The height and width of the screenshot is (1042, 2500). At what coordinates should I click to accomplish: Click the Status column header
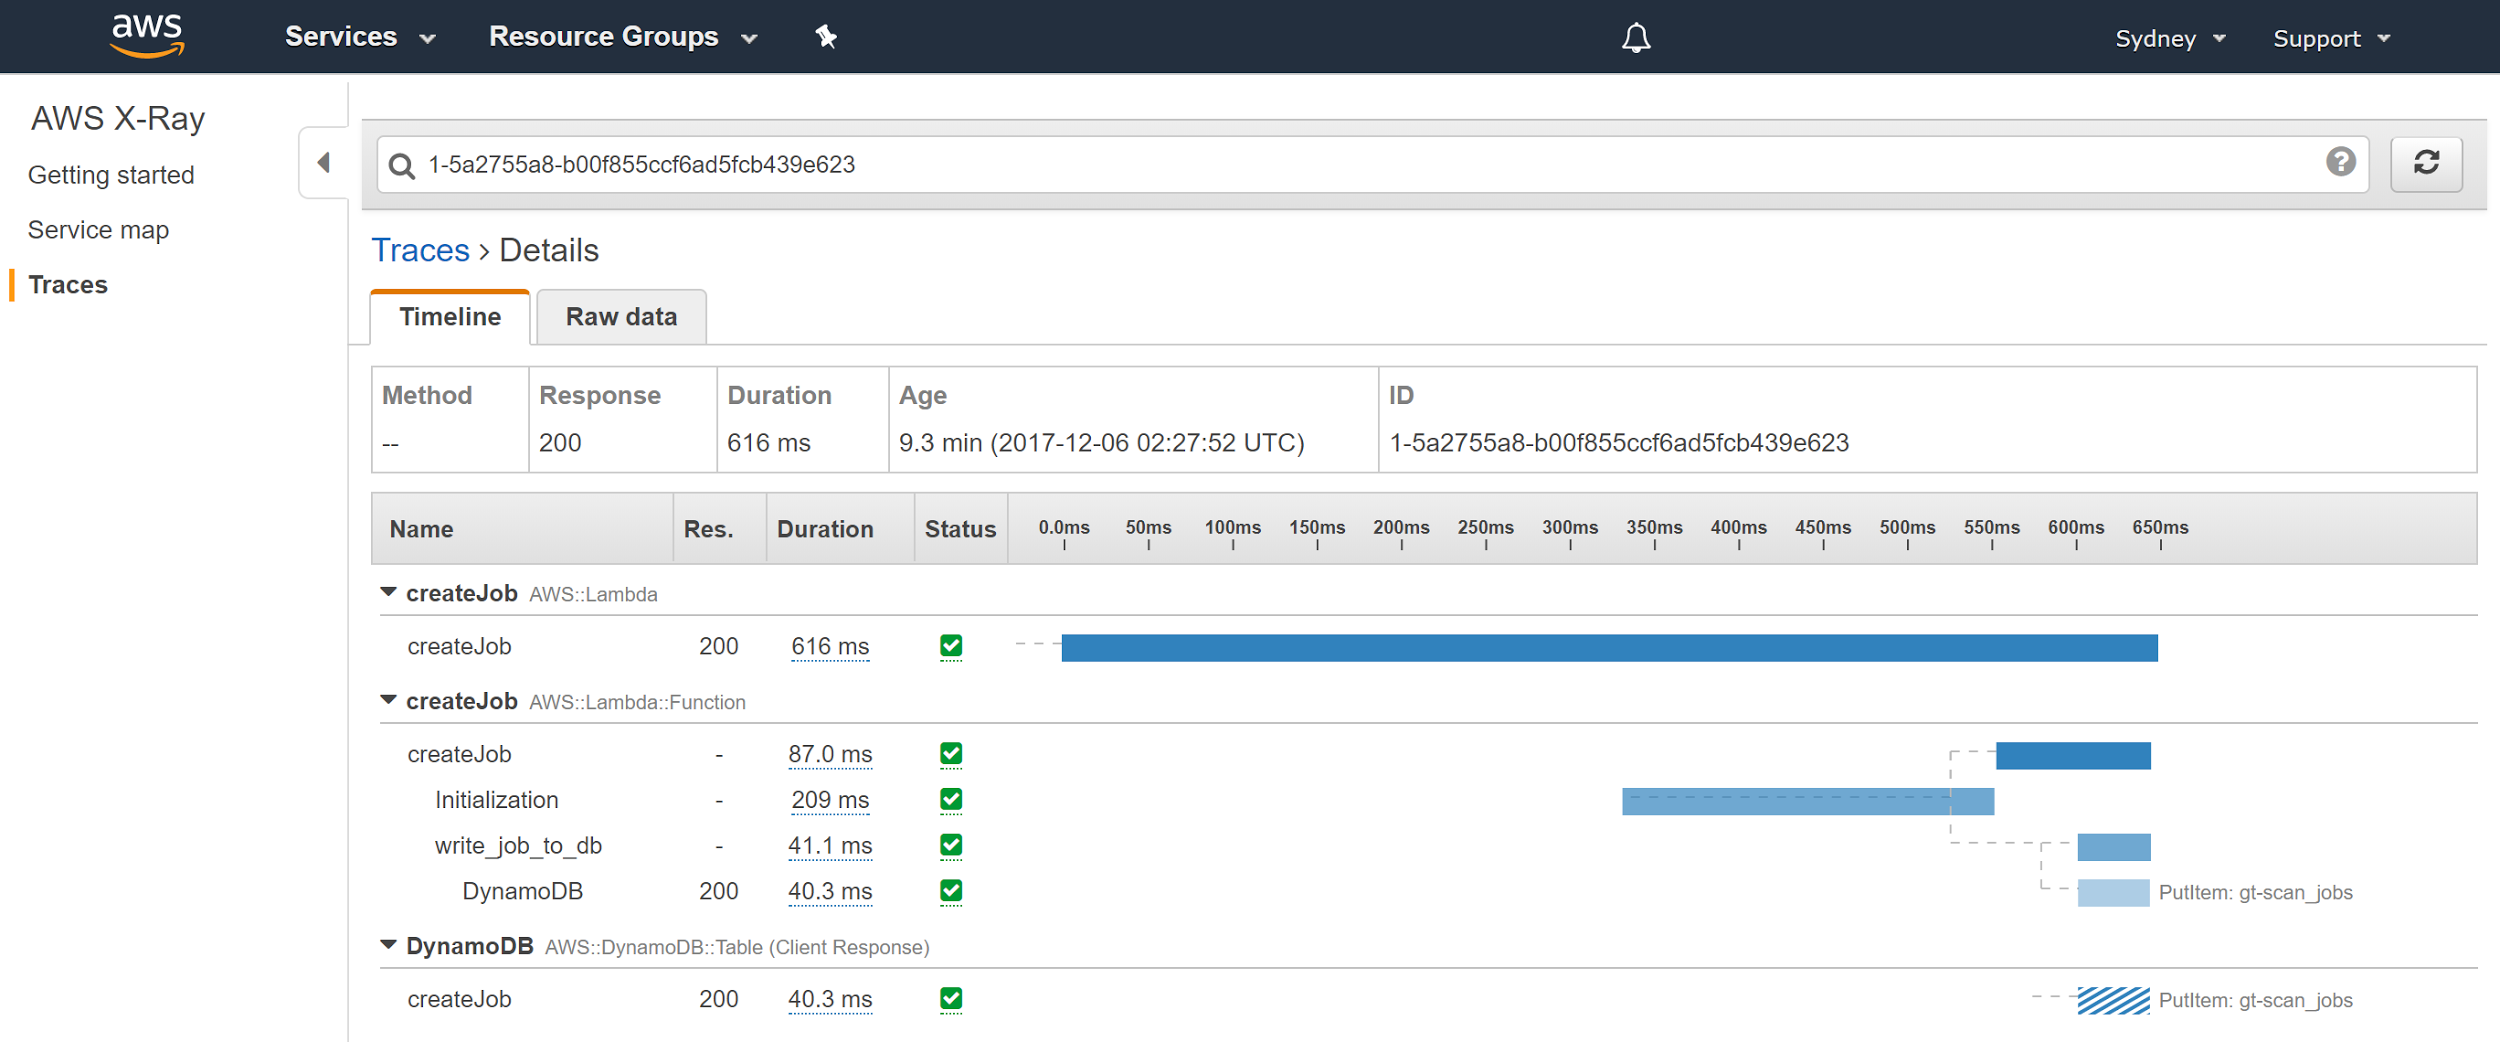pyautogui.click(x=960, y=529)
